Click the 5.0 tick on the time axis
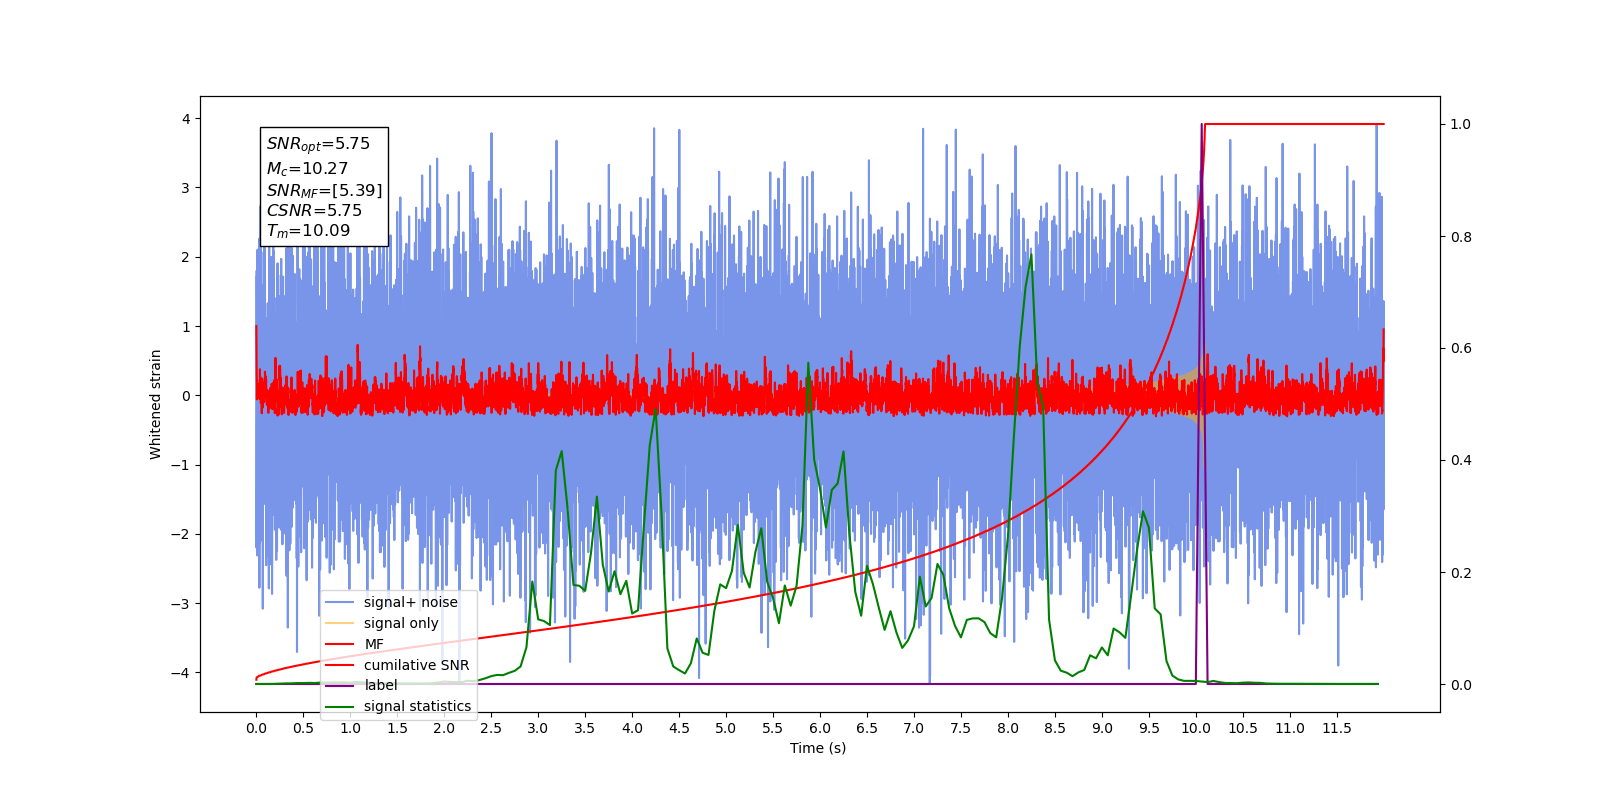Viewport: 1600px width, 800px height. point(726,728)
